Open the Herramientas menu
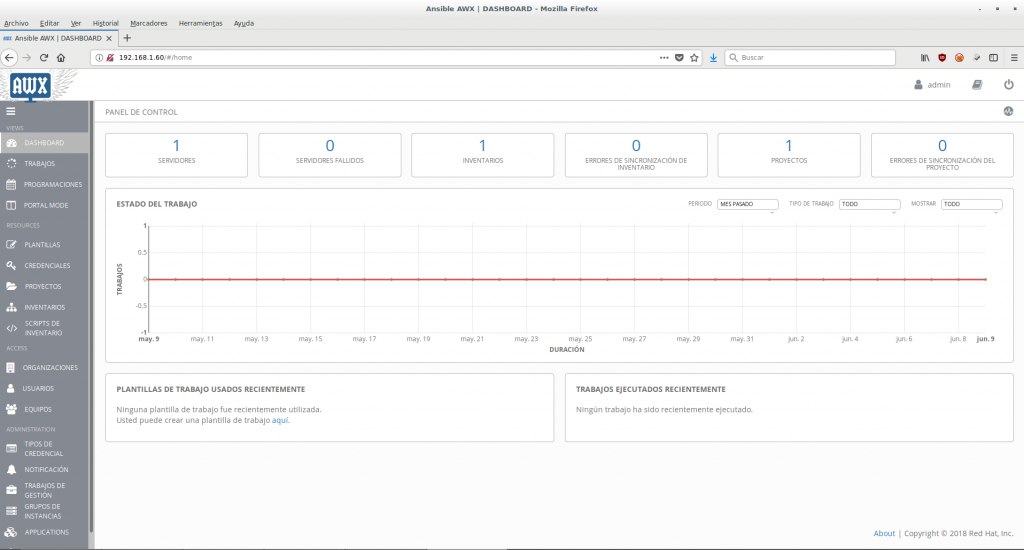1024x550 pixels. click(200, 22)
